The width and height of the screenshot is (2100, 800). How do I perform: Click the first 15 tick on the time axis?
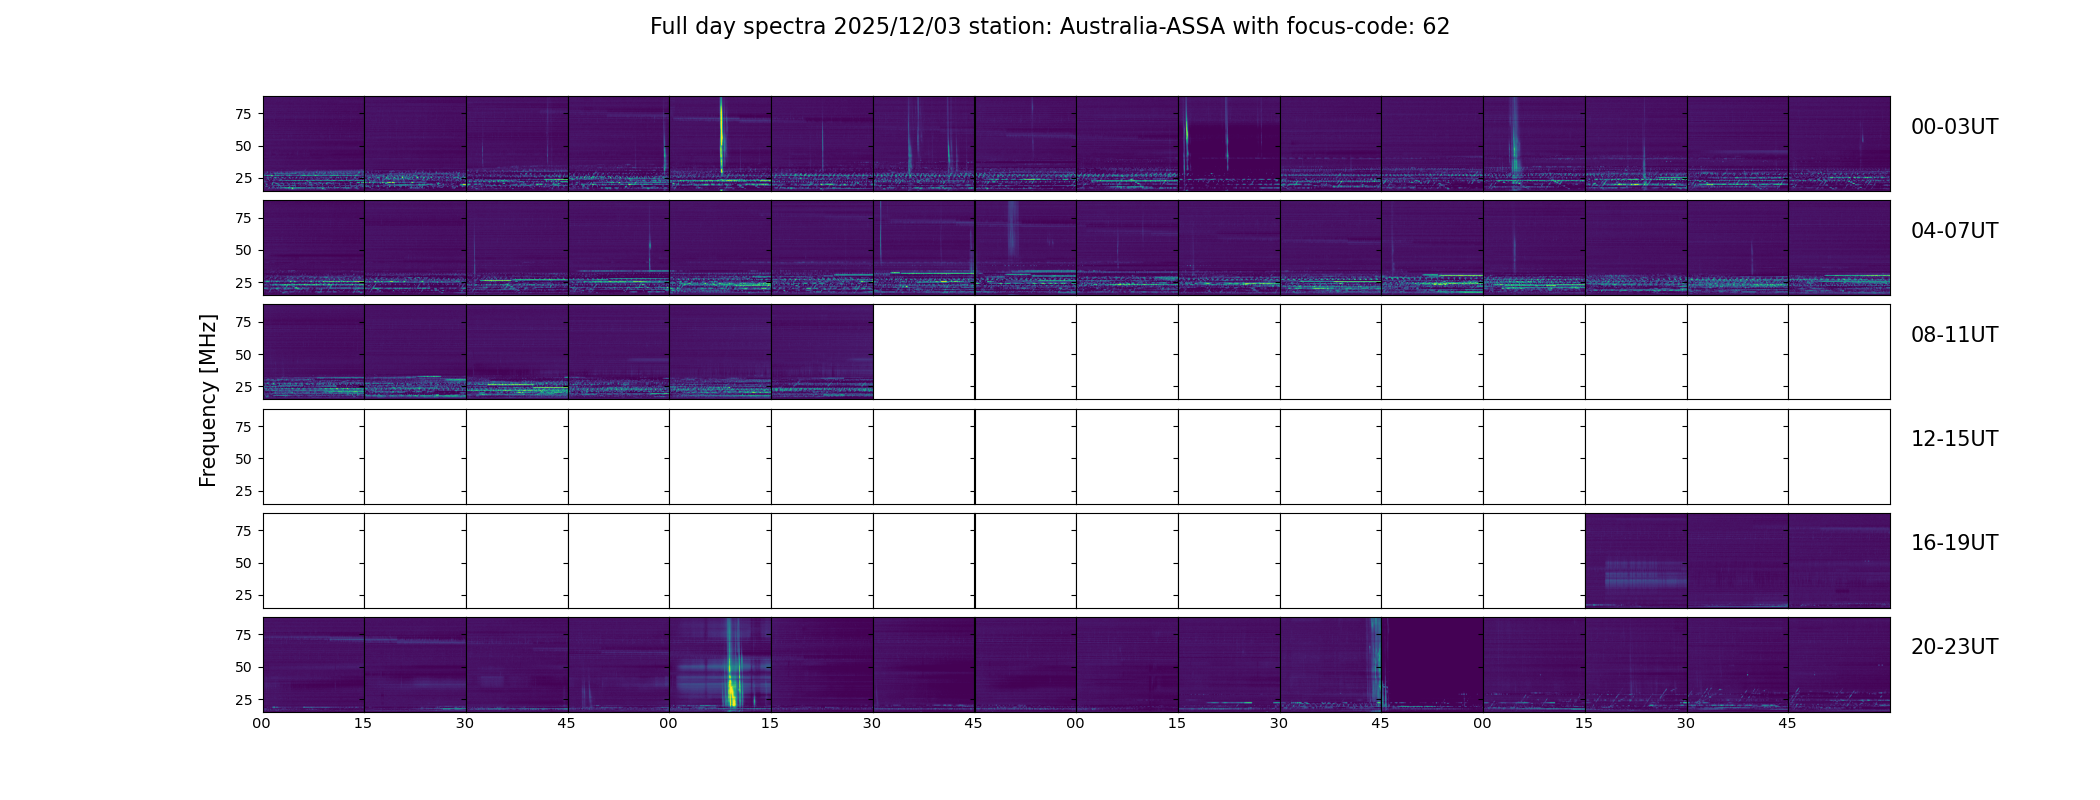pos(363,723)
